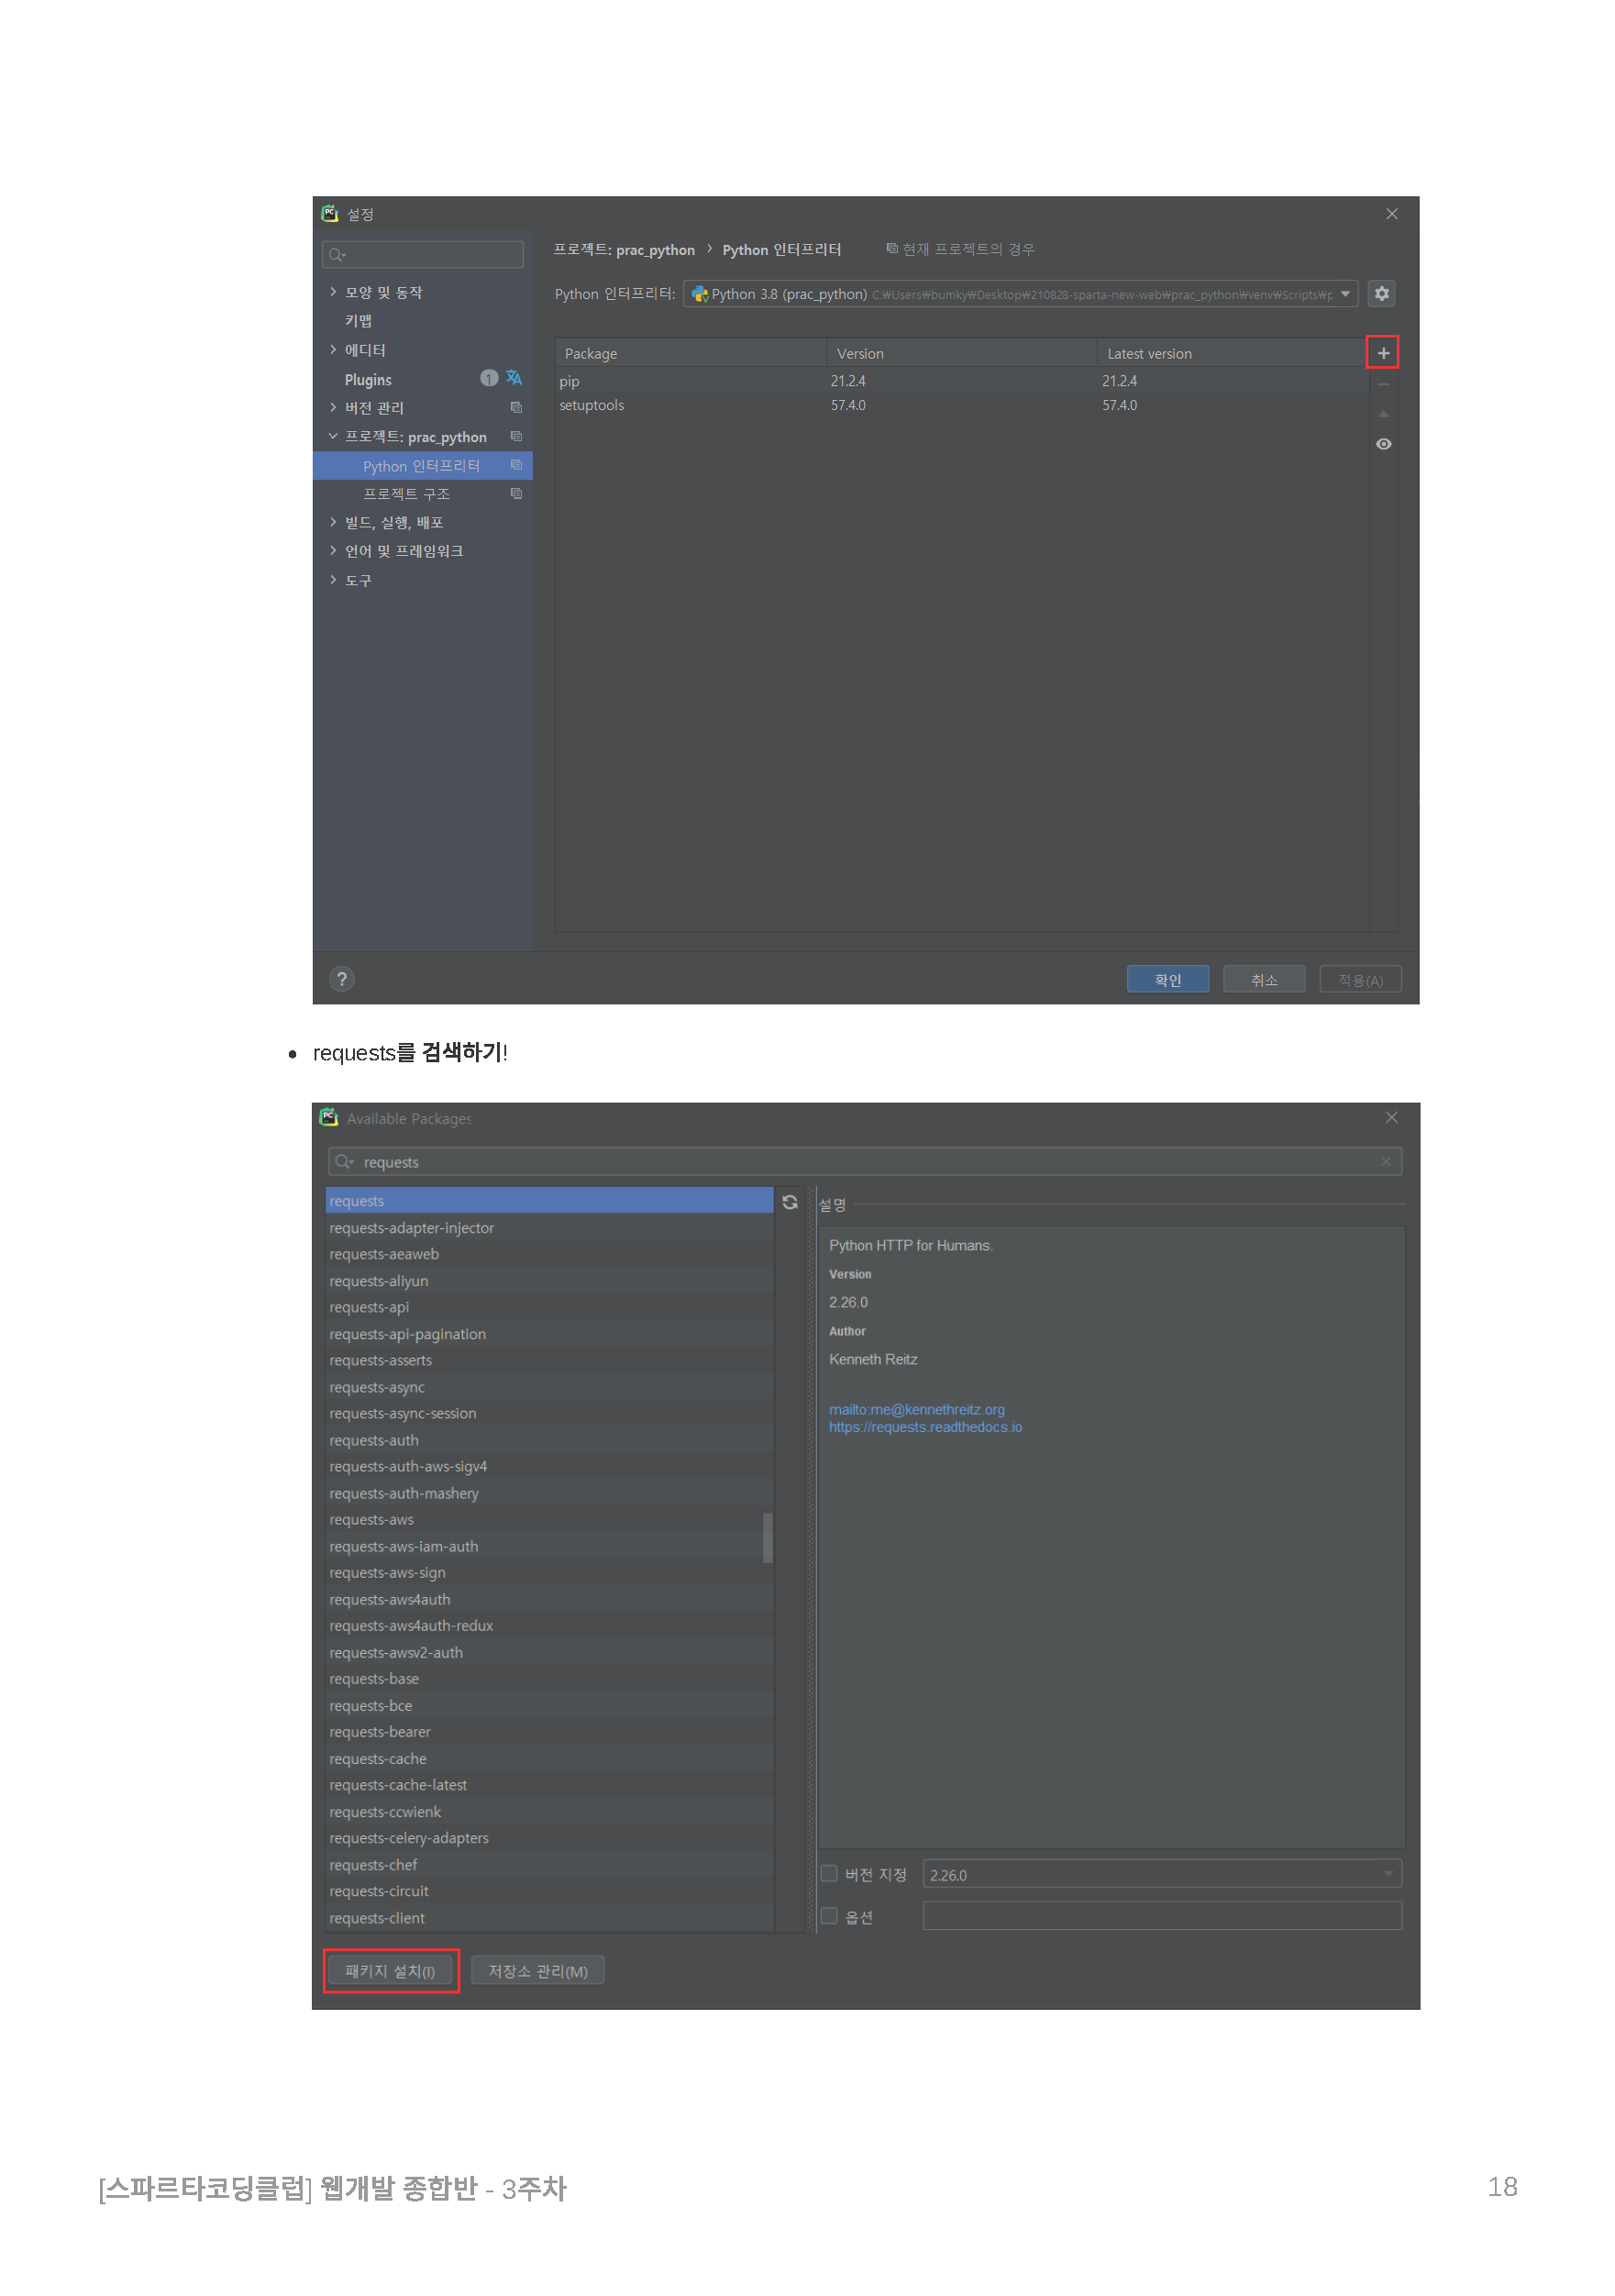
Task: Select requests-async-session in the list
Action: click(549, 1412)
